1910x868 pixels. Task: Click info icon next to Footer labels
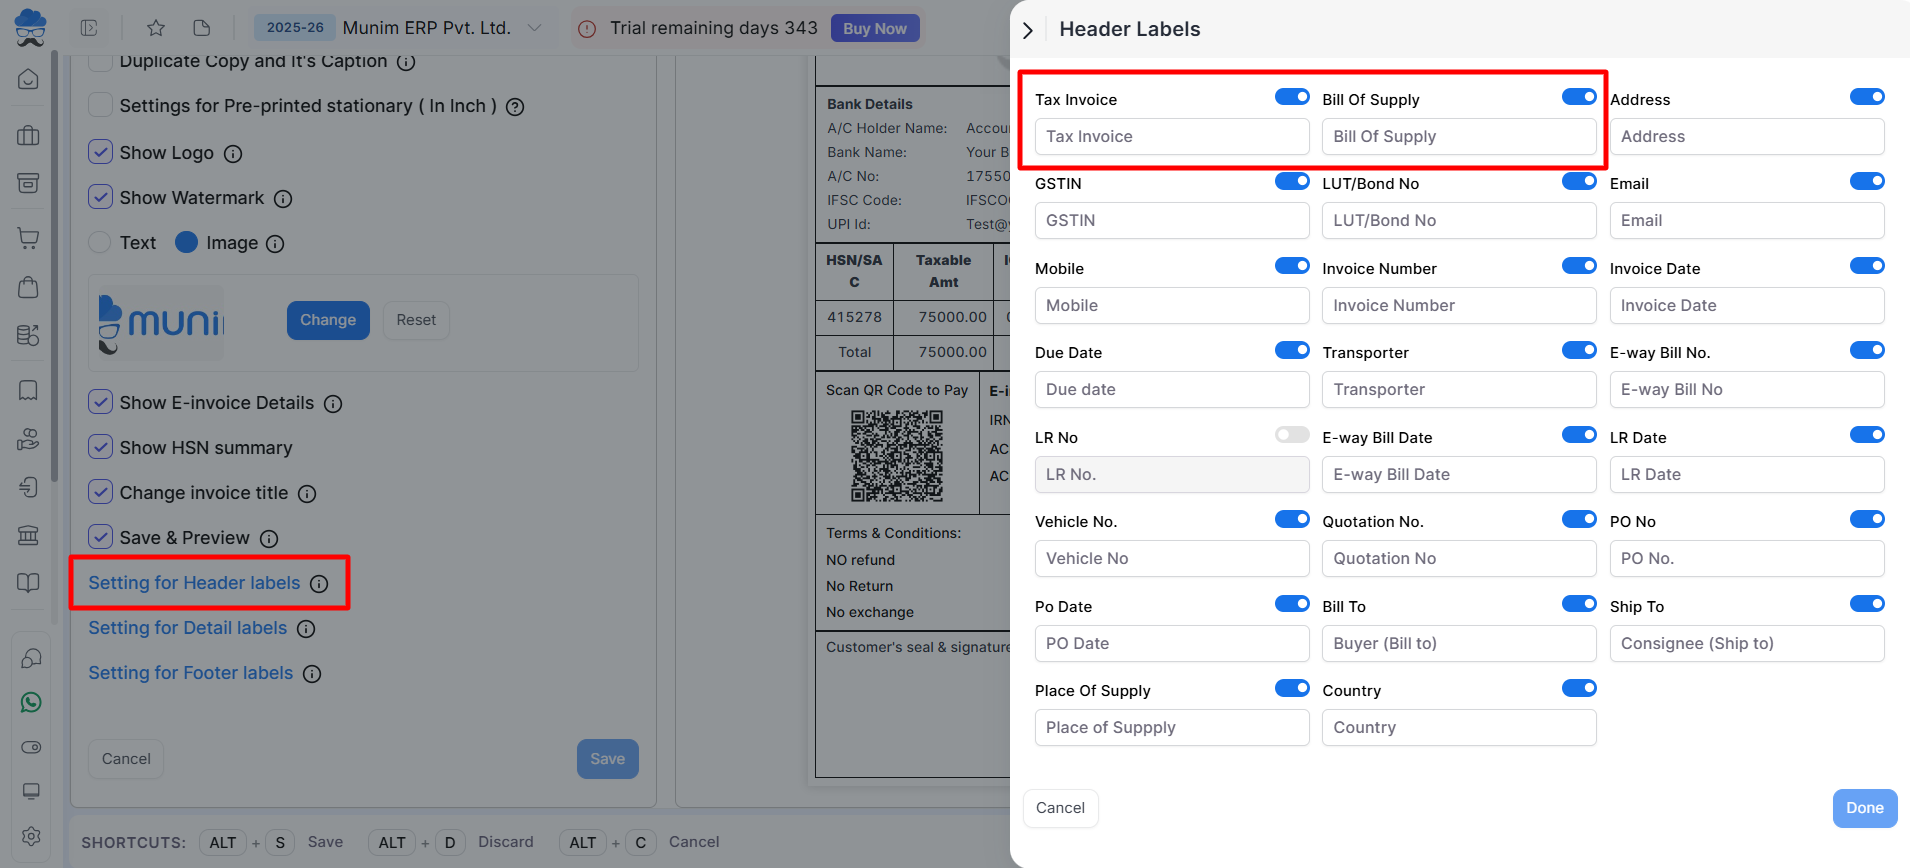(312, 674)
